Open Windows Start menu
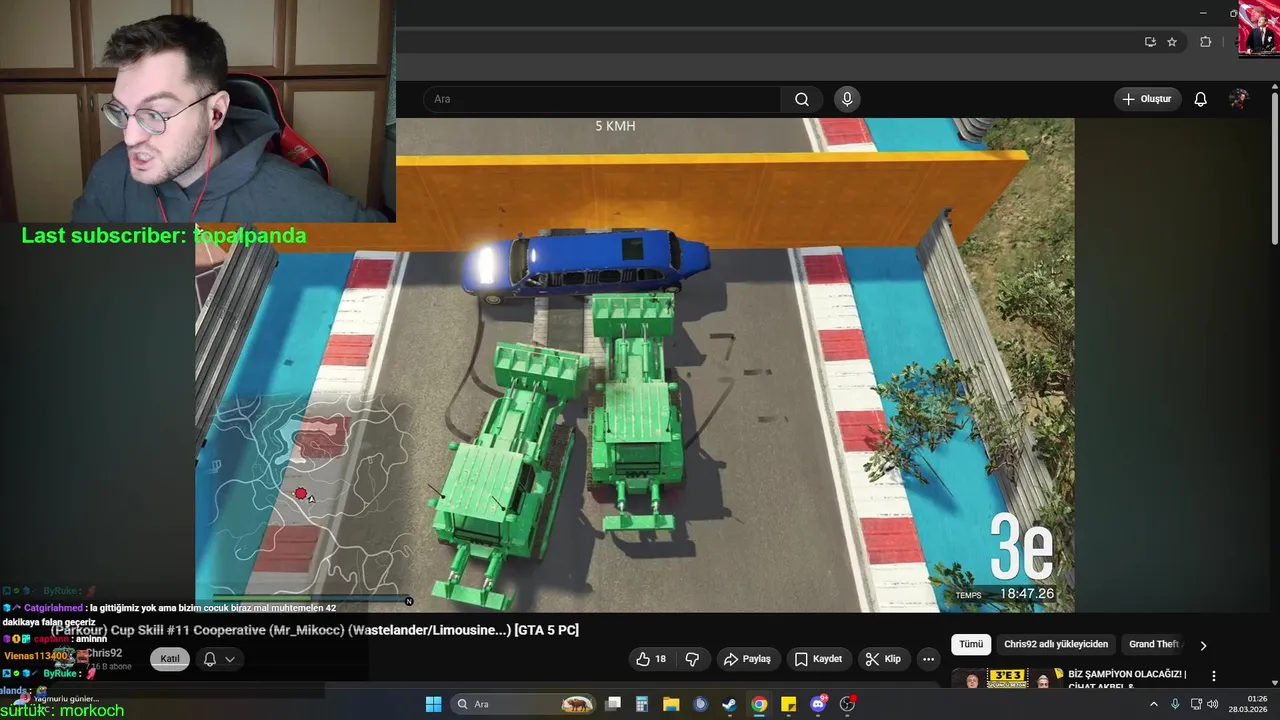Image resolution: width=1280 pixels, height=720 pixels. coord(433,704)
